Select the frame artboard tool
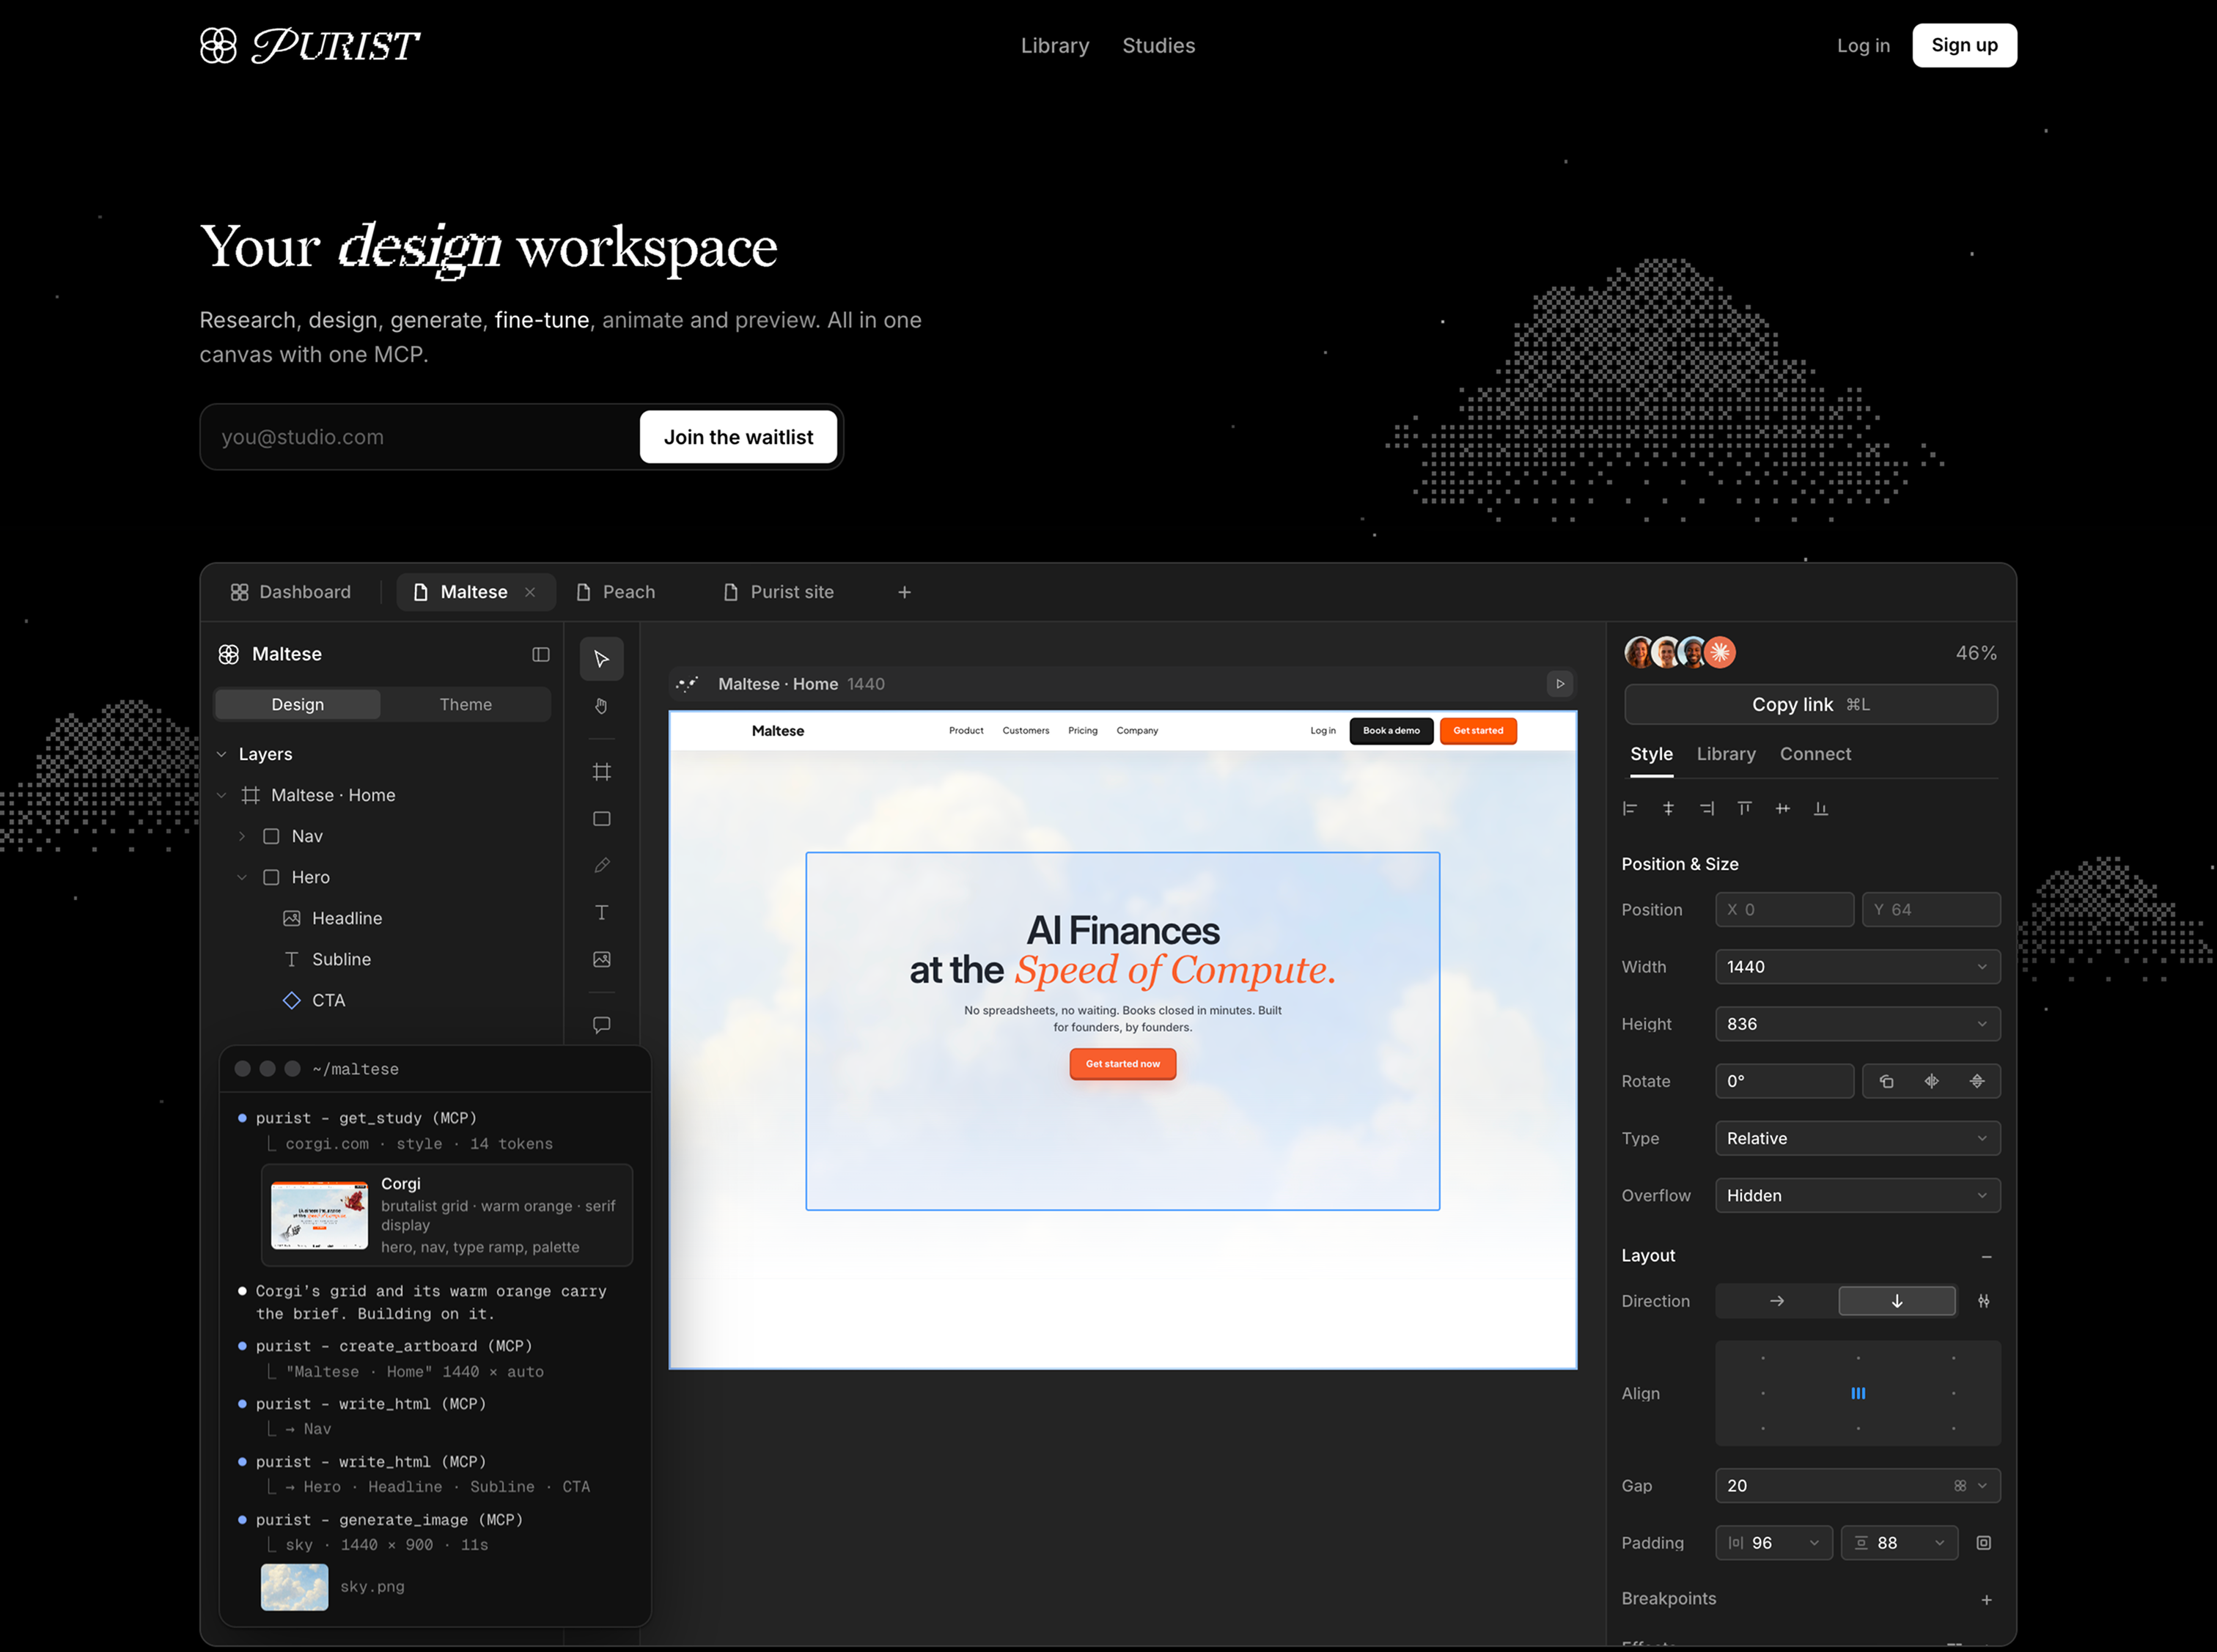This screenshot has height=1652, width=2217. coord(601,771)
